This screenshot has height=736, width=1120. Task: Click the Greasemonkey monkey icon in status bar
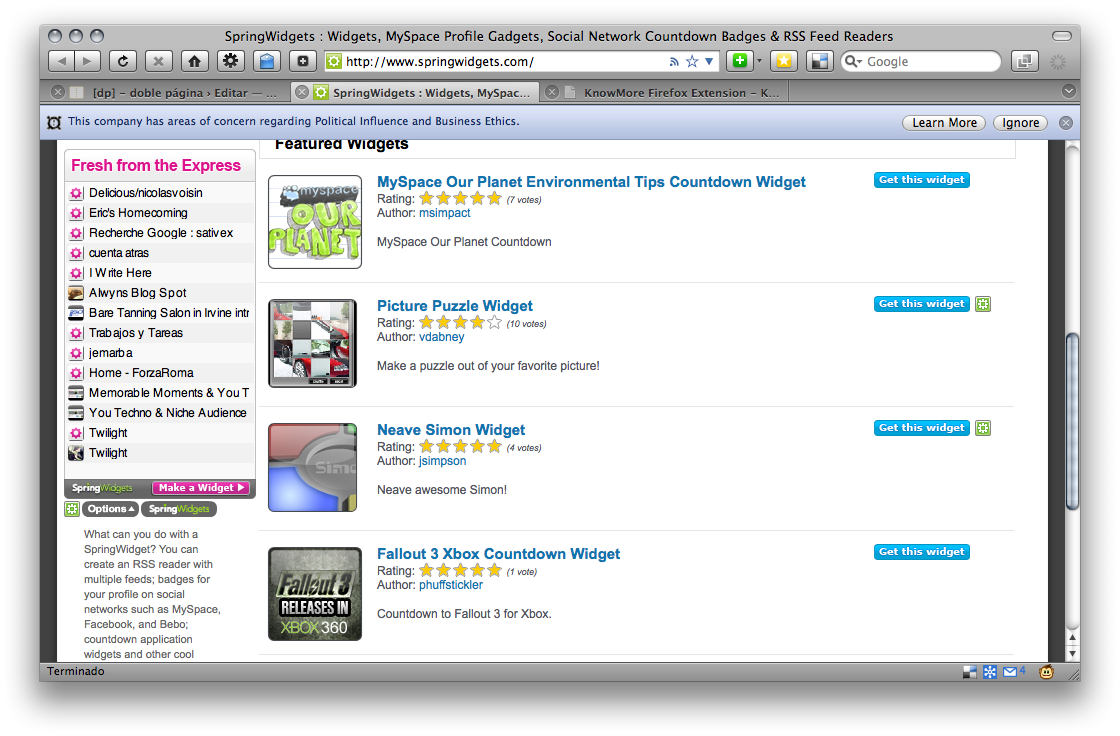(1047, 672)
